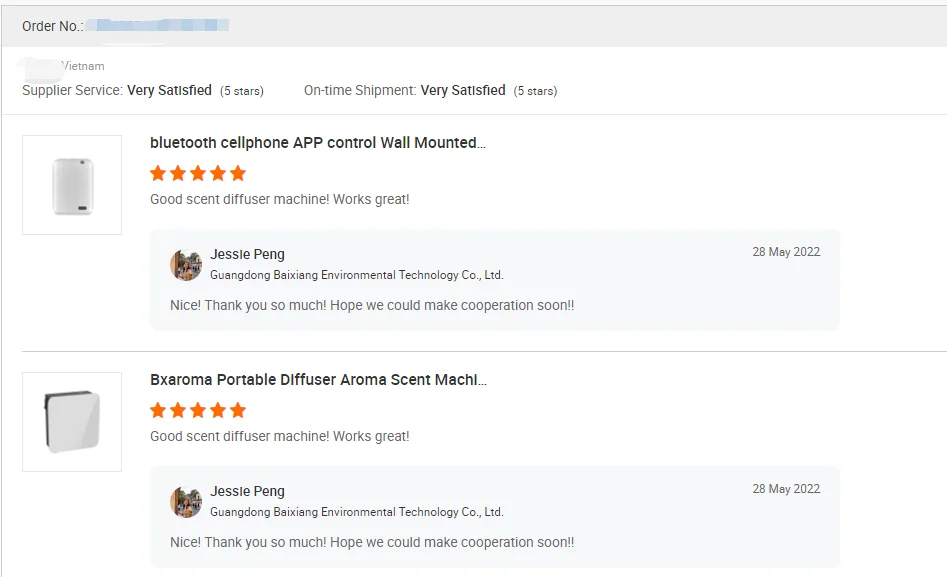This screenshot has width=947, height=577.
Task: Click the 28 May 2022 date on the Bxaroma reply
Action: coord(786,489)
